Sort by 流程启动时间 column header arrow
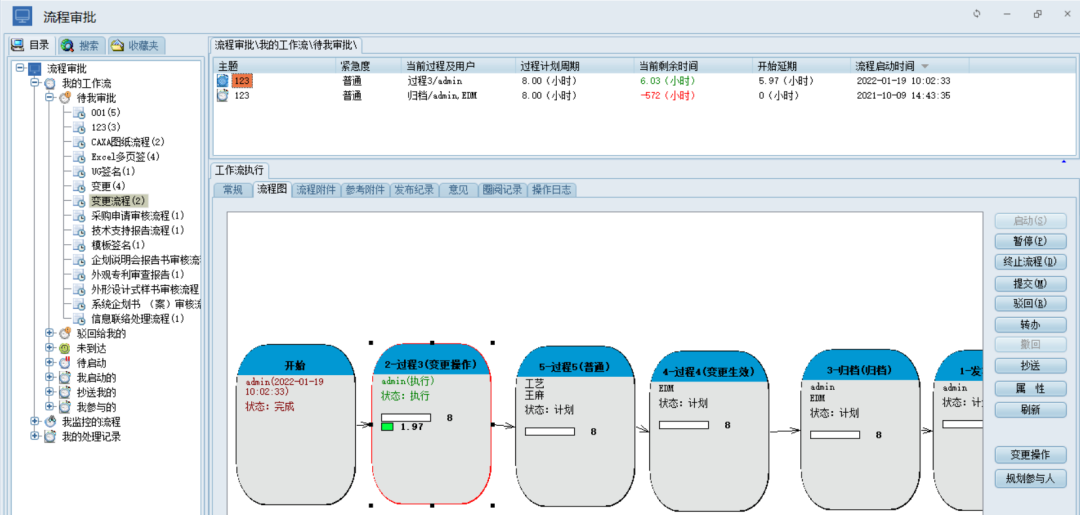The height and width of the screenshot is (515, 1080). pos(924,66)
